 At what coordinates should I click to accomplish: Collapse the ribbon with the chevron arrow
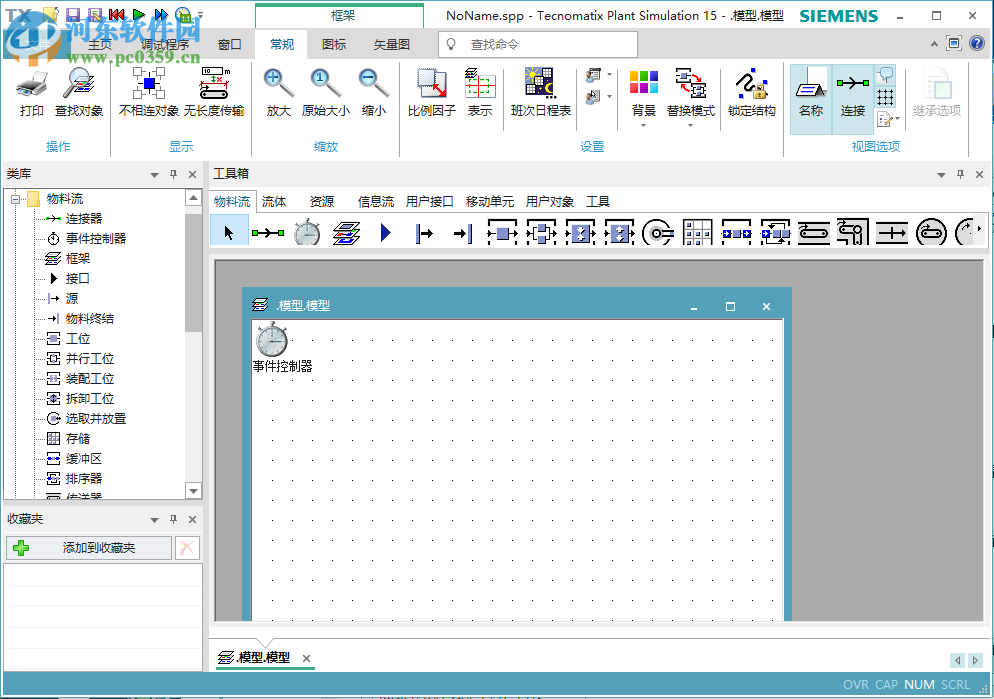pyautogui.click(x=933, y=43)
